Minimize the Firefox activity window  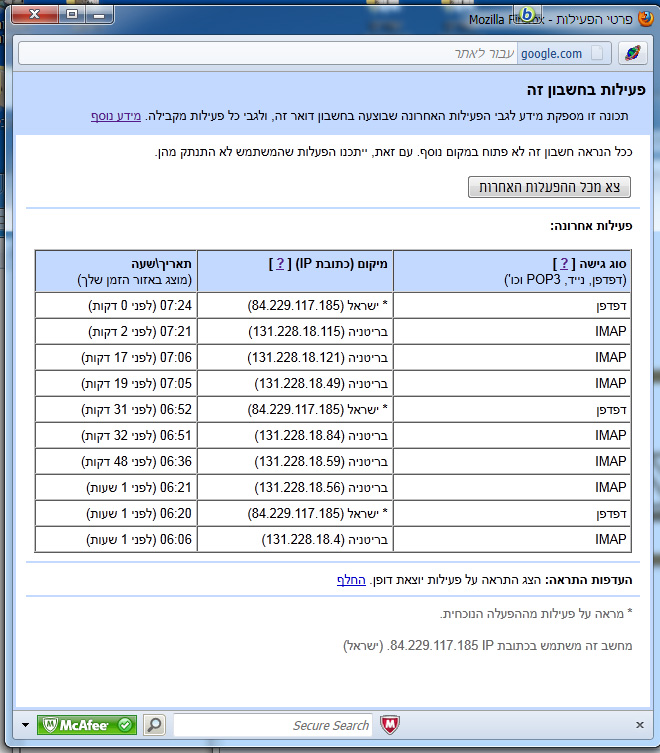[x=99, y=15]
